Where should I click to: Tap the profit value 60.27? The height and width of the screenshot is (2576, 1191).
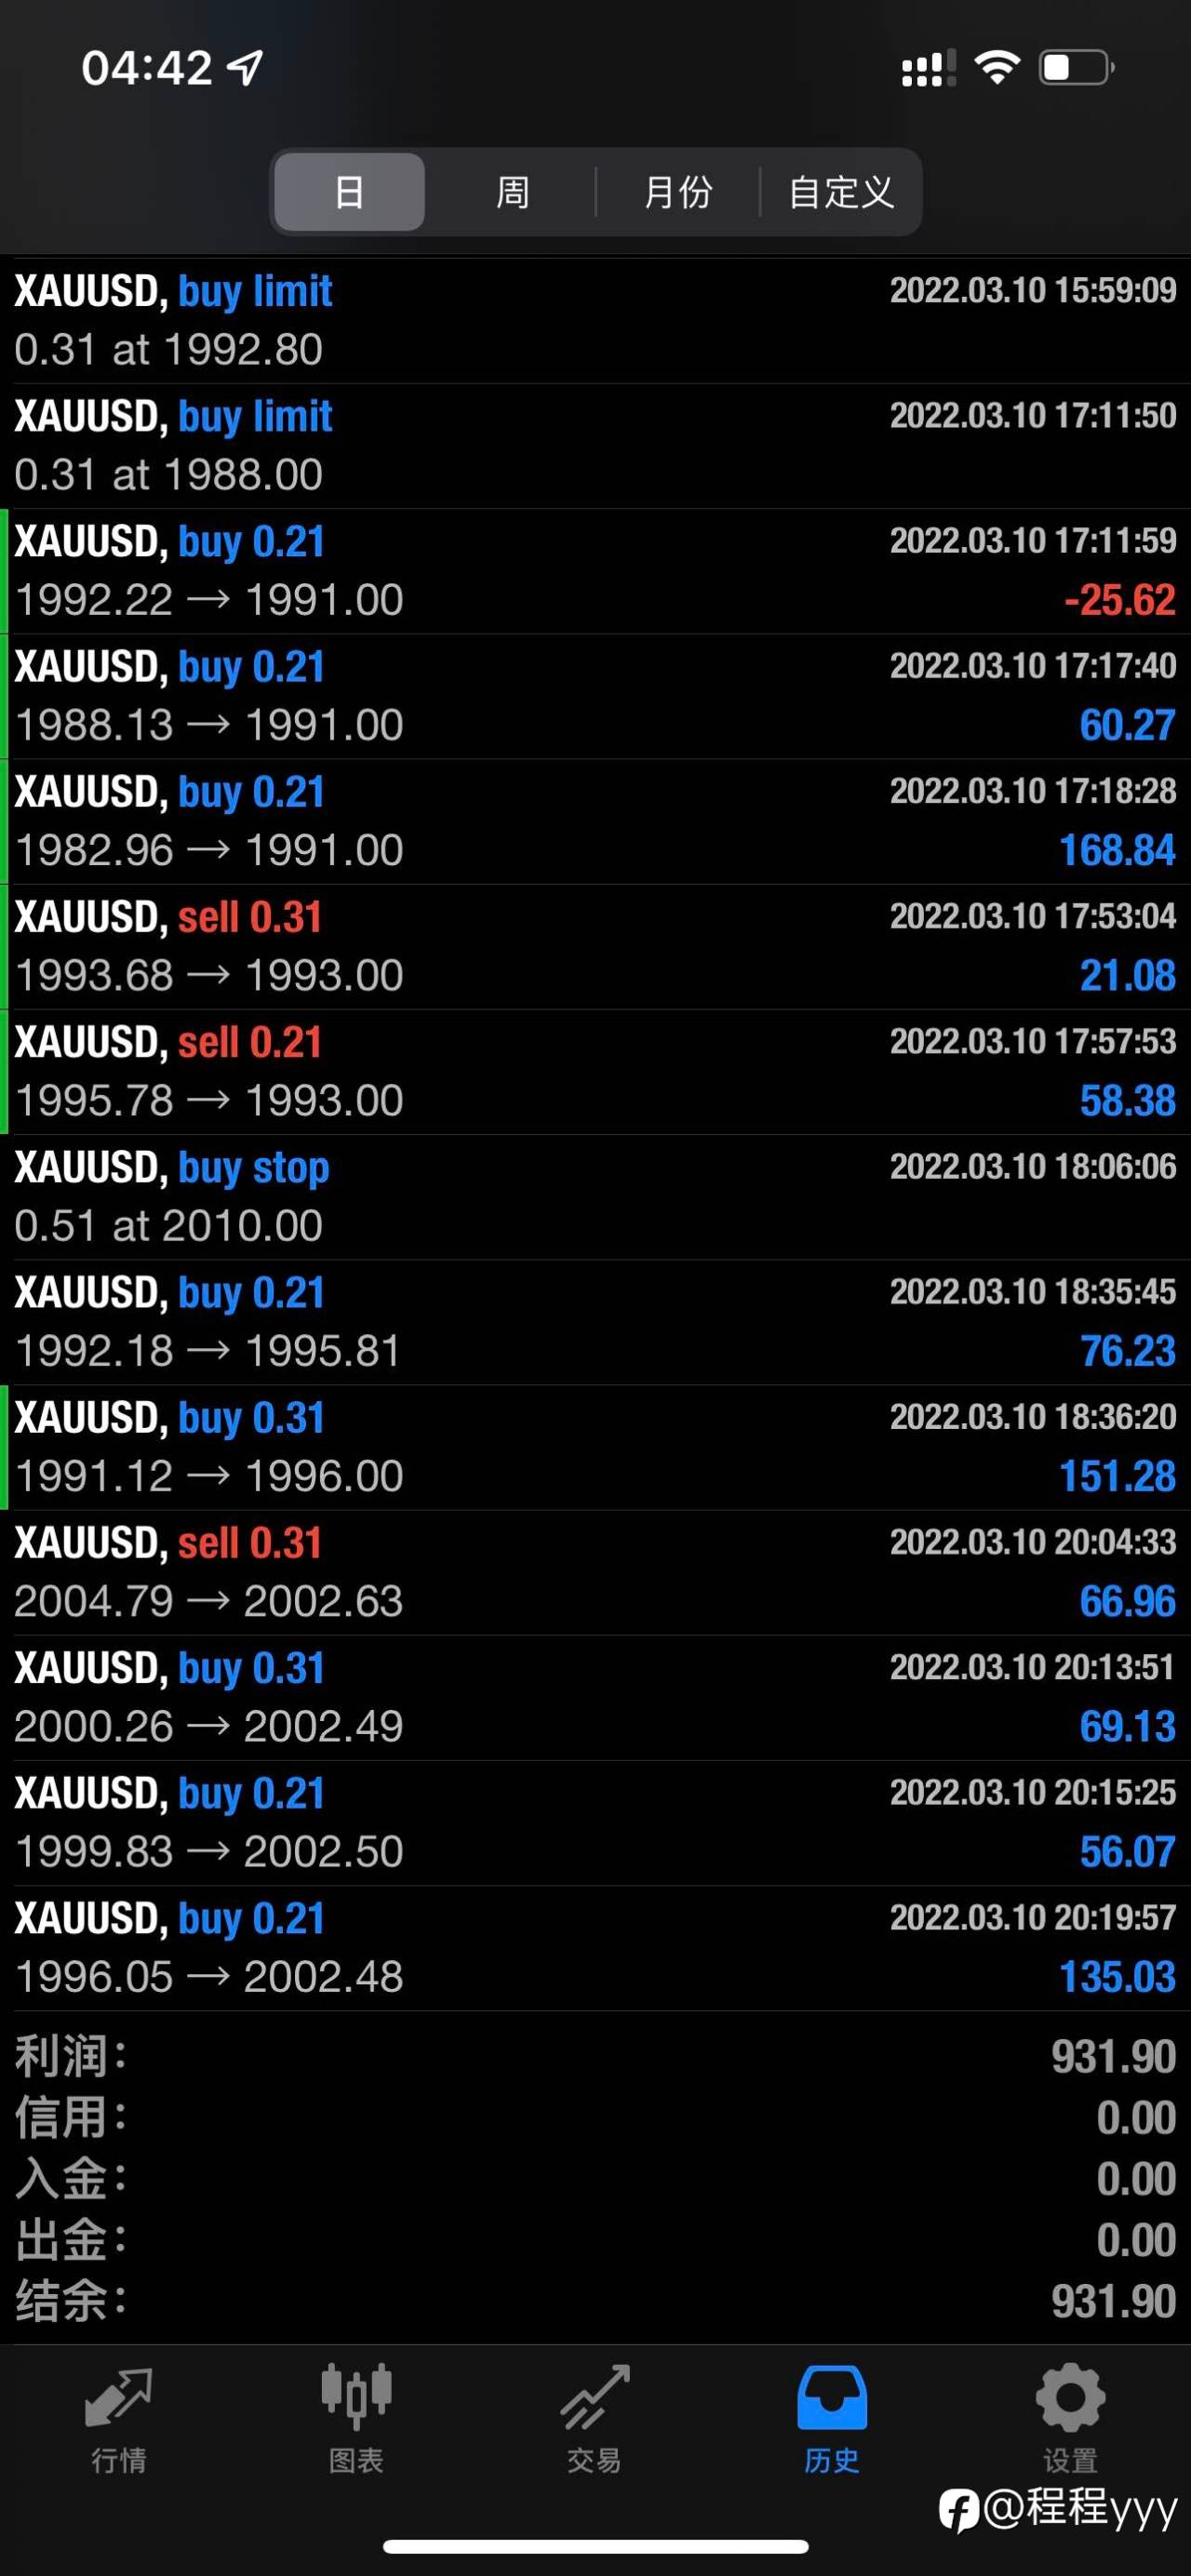point(1127,725)
